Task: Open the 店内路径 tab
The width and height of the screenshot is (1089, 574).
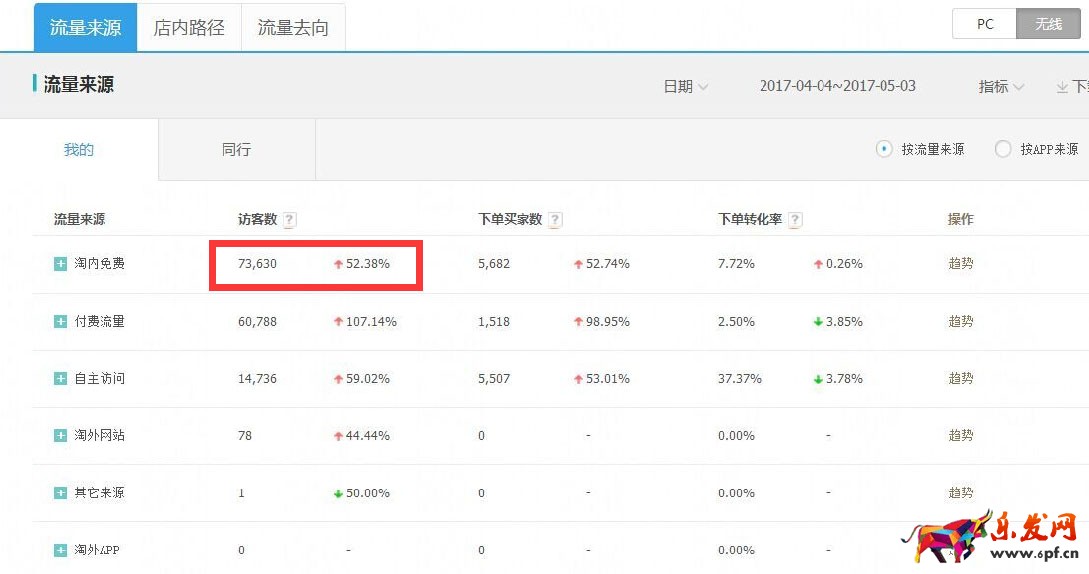Action: tap(189, 27)
